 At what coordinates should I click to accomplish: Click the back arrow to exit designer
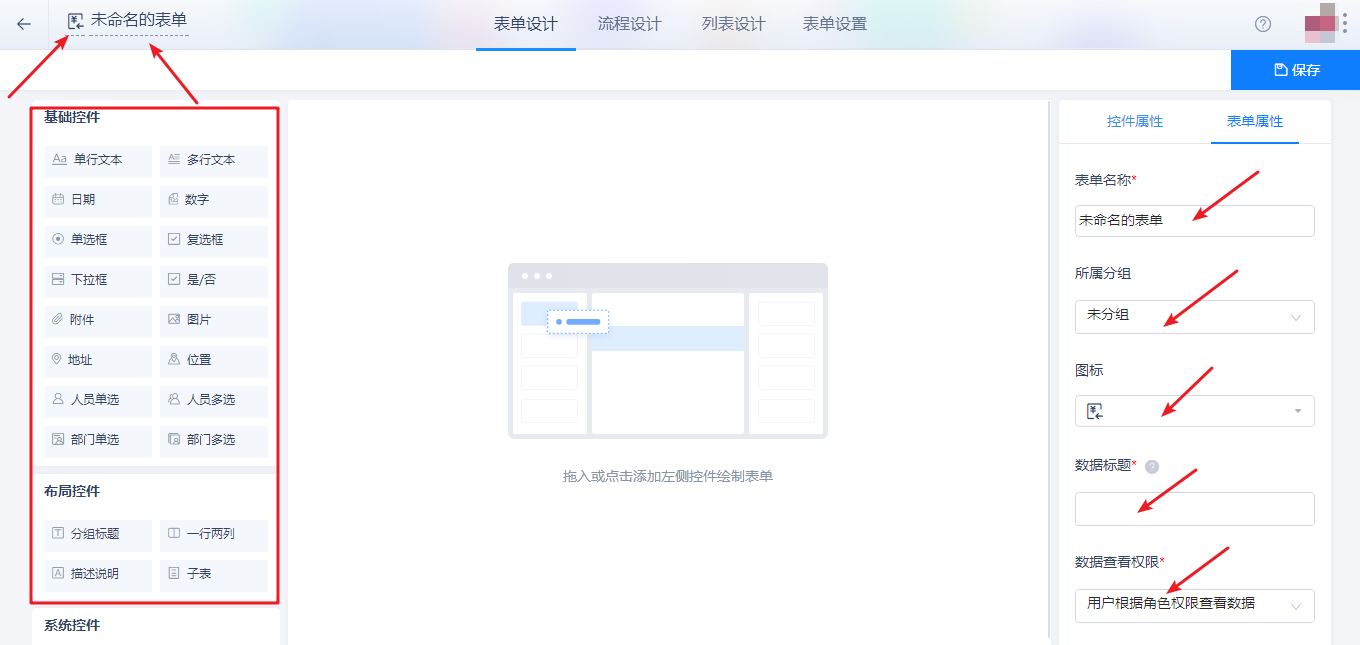(x=22, y=23)
